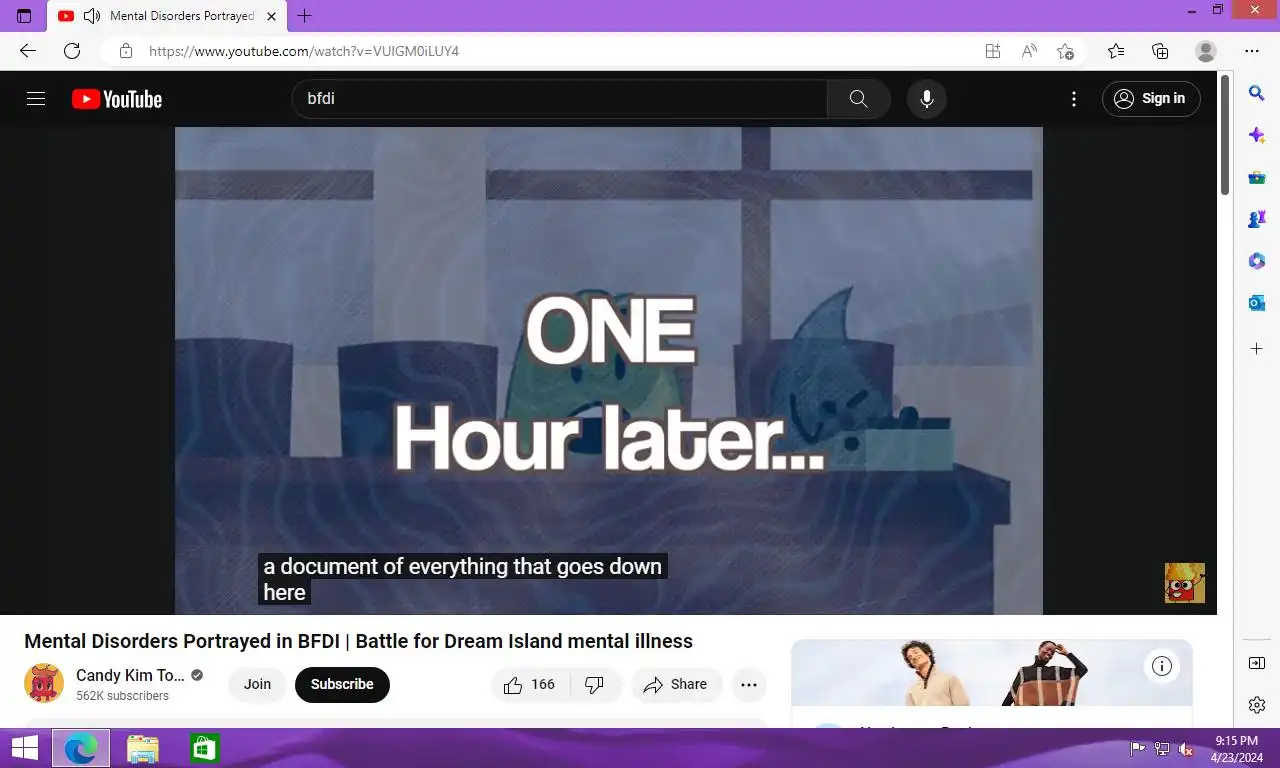The width and height of the screenshot is (1280, 768).
Task: Open more actions ellipsis below video
Action: click(x=749, y=685)
